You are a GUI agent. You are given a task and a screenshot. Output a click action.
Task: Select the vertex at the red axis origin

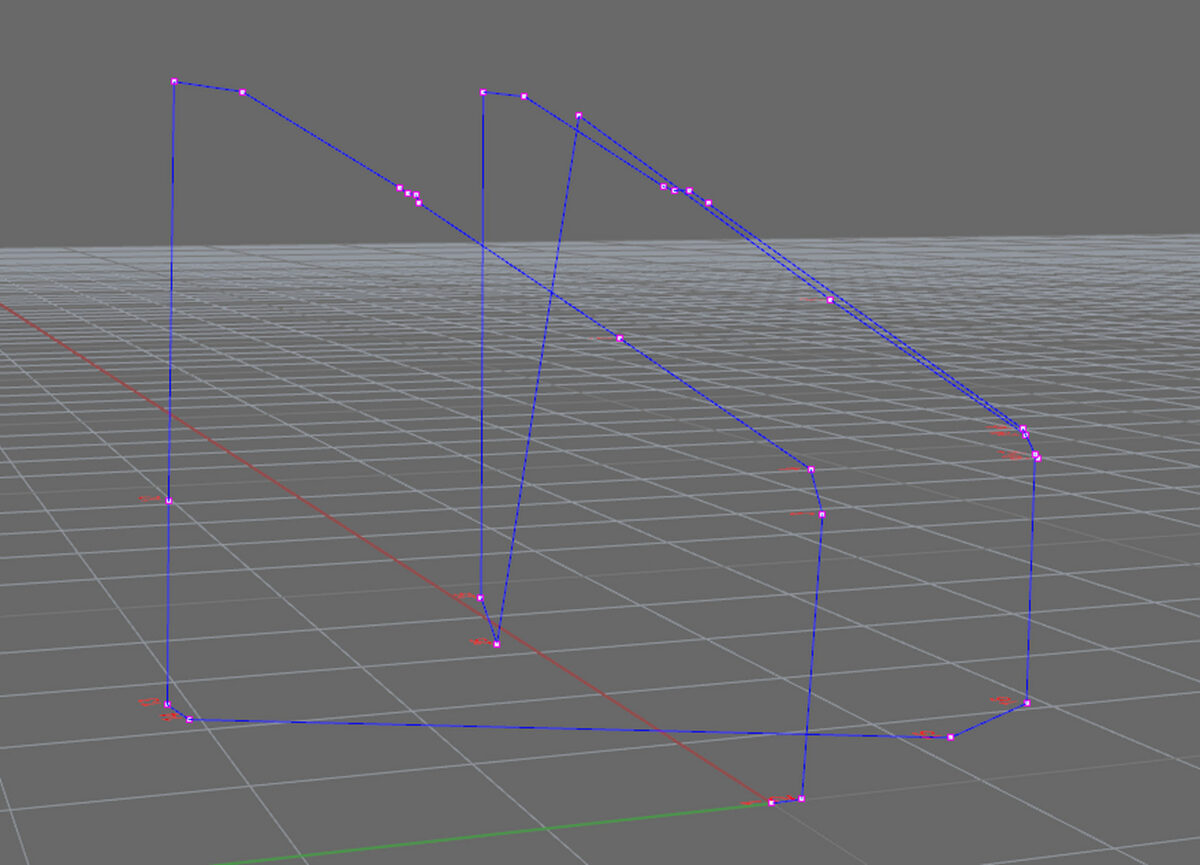(771, 802)
